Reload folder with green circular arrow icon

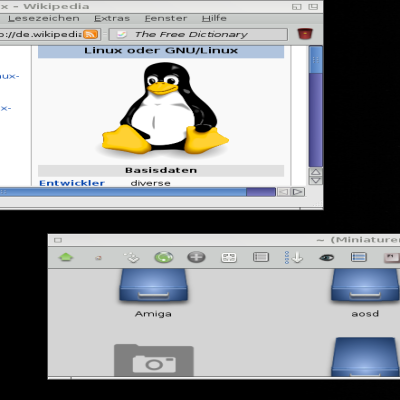click(x=164, y=257)
